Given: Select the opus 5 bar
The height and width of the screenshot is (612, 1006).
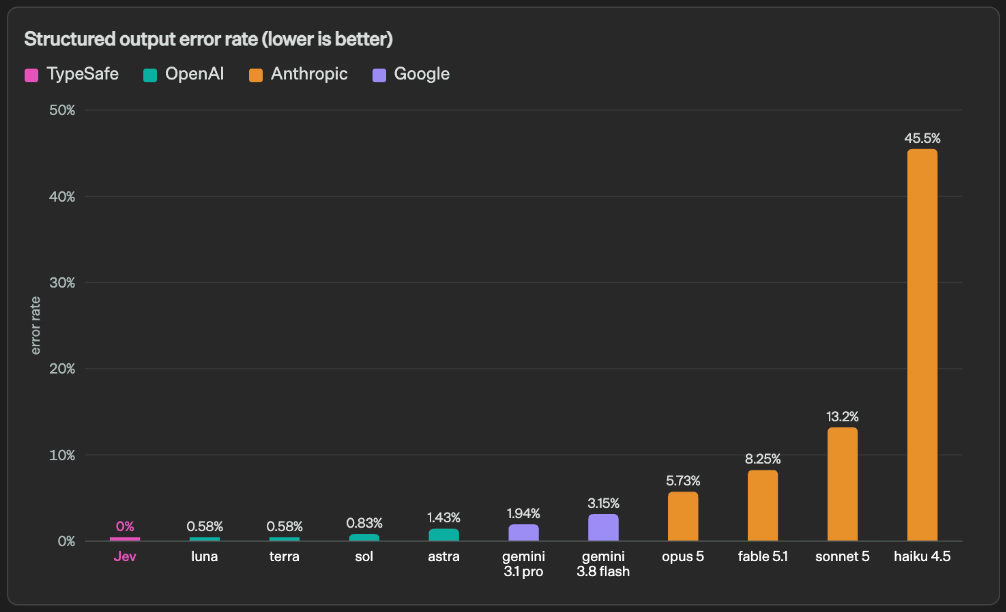Looking at the screenshot, I should (x=683, y=516).
